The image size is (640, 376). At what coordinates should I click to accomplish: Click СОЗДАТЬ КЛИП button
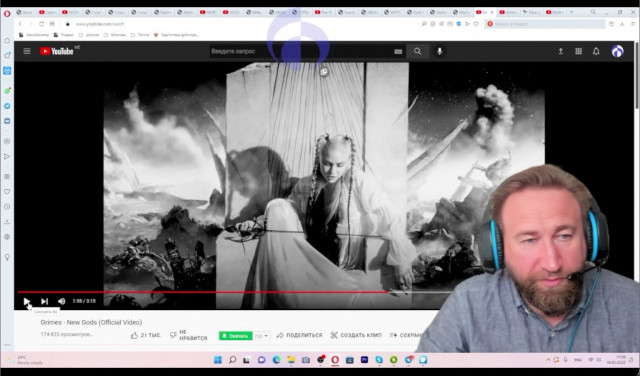point(356,335)
